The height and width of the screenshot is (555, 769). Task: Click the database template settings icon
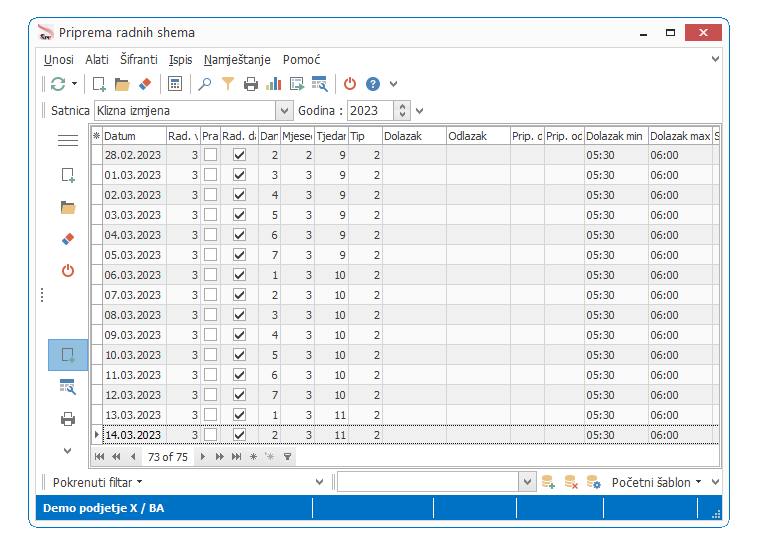click(x=593, y=482)
